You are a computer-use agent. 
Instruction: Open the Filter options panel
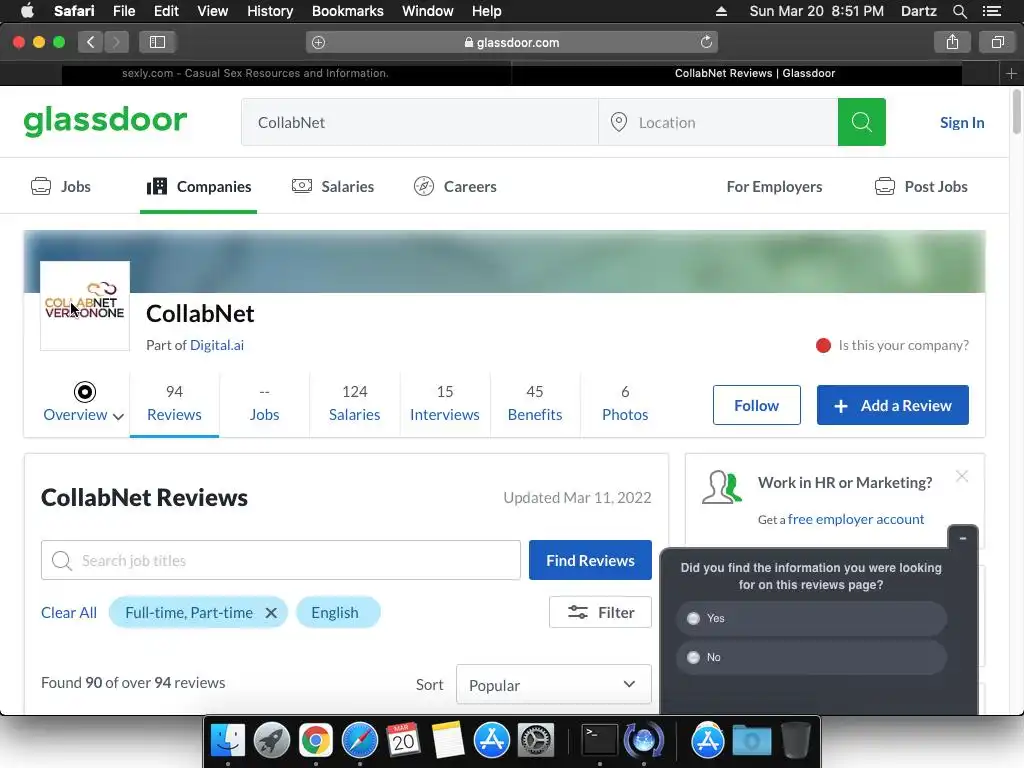(600, 613)
